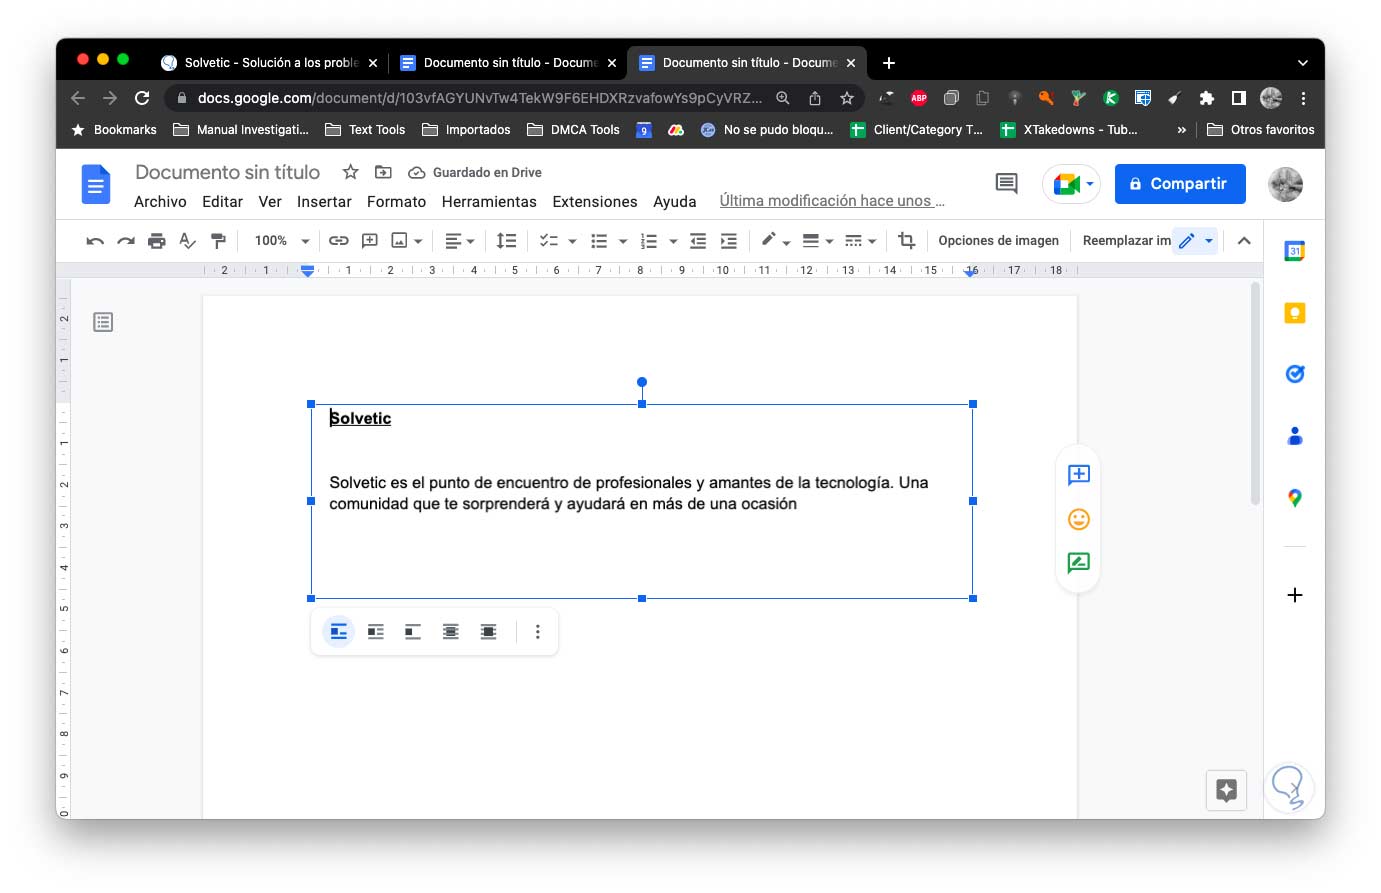Open Line and paragraph spacing
The width and height of the screenshot is (1381, 893).
507,241
